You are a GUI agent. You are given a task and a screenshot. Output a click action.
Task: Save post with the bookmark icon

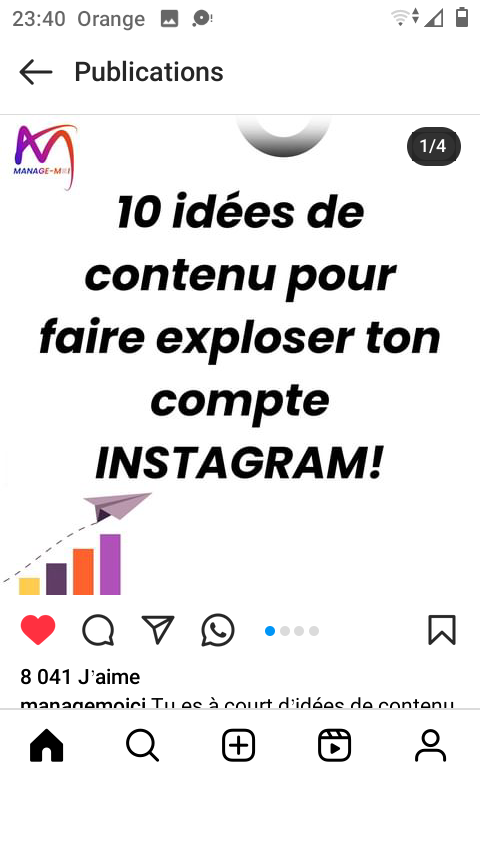pyautogui.click(x=442, y=630)
